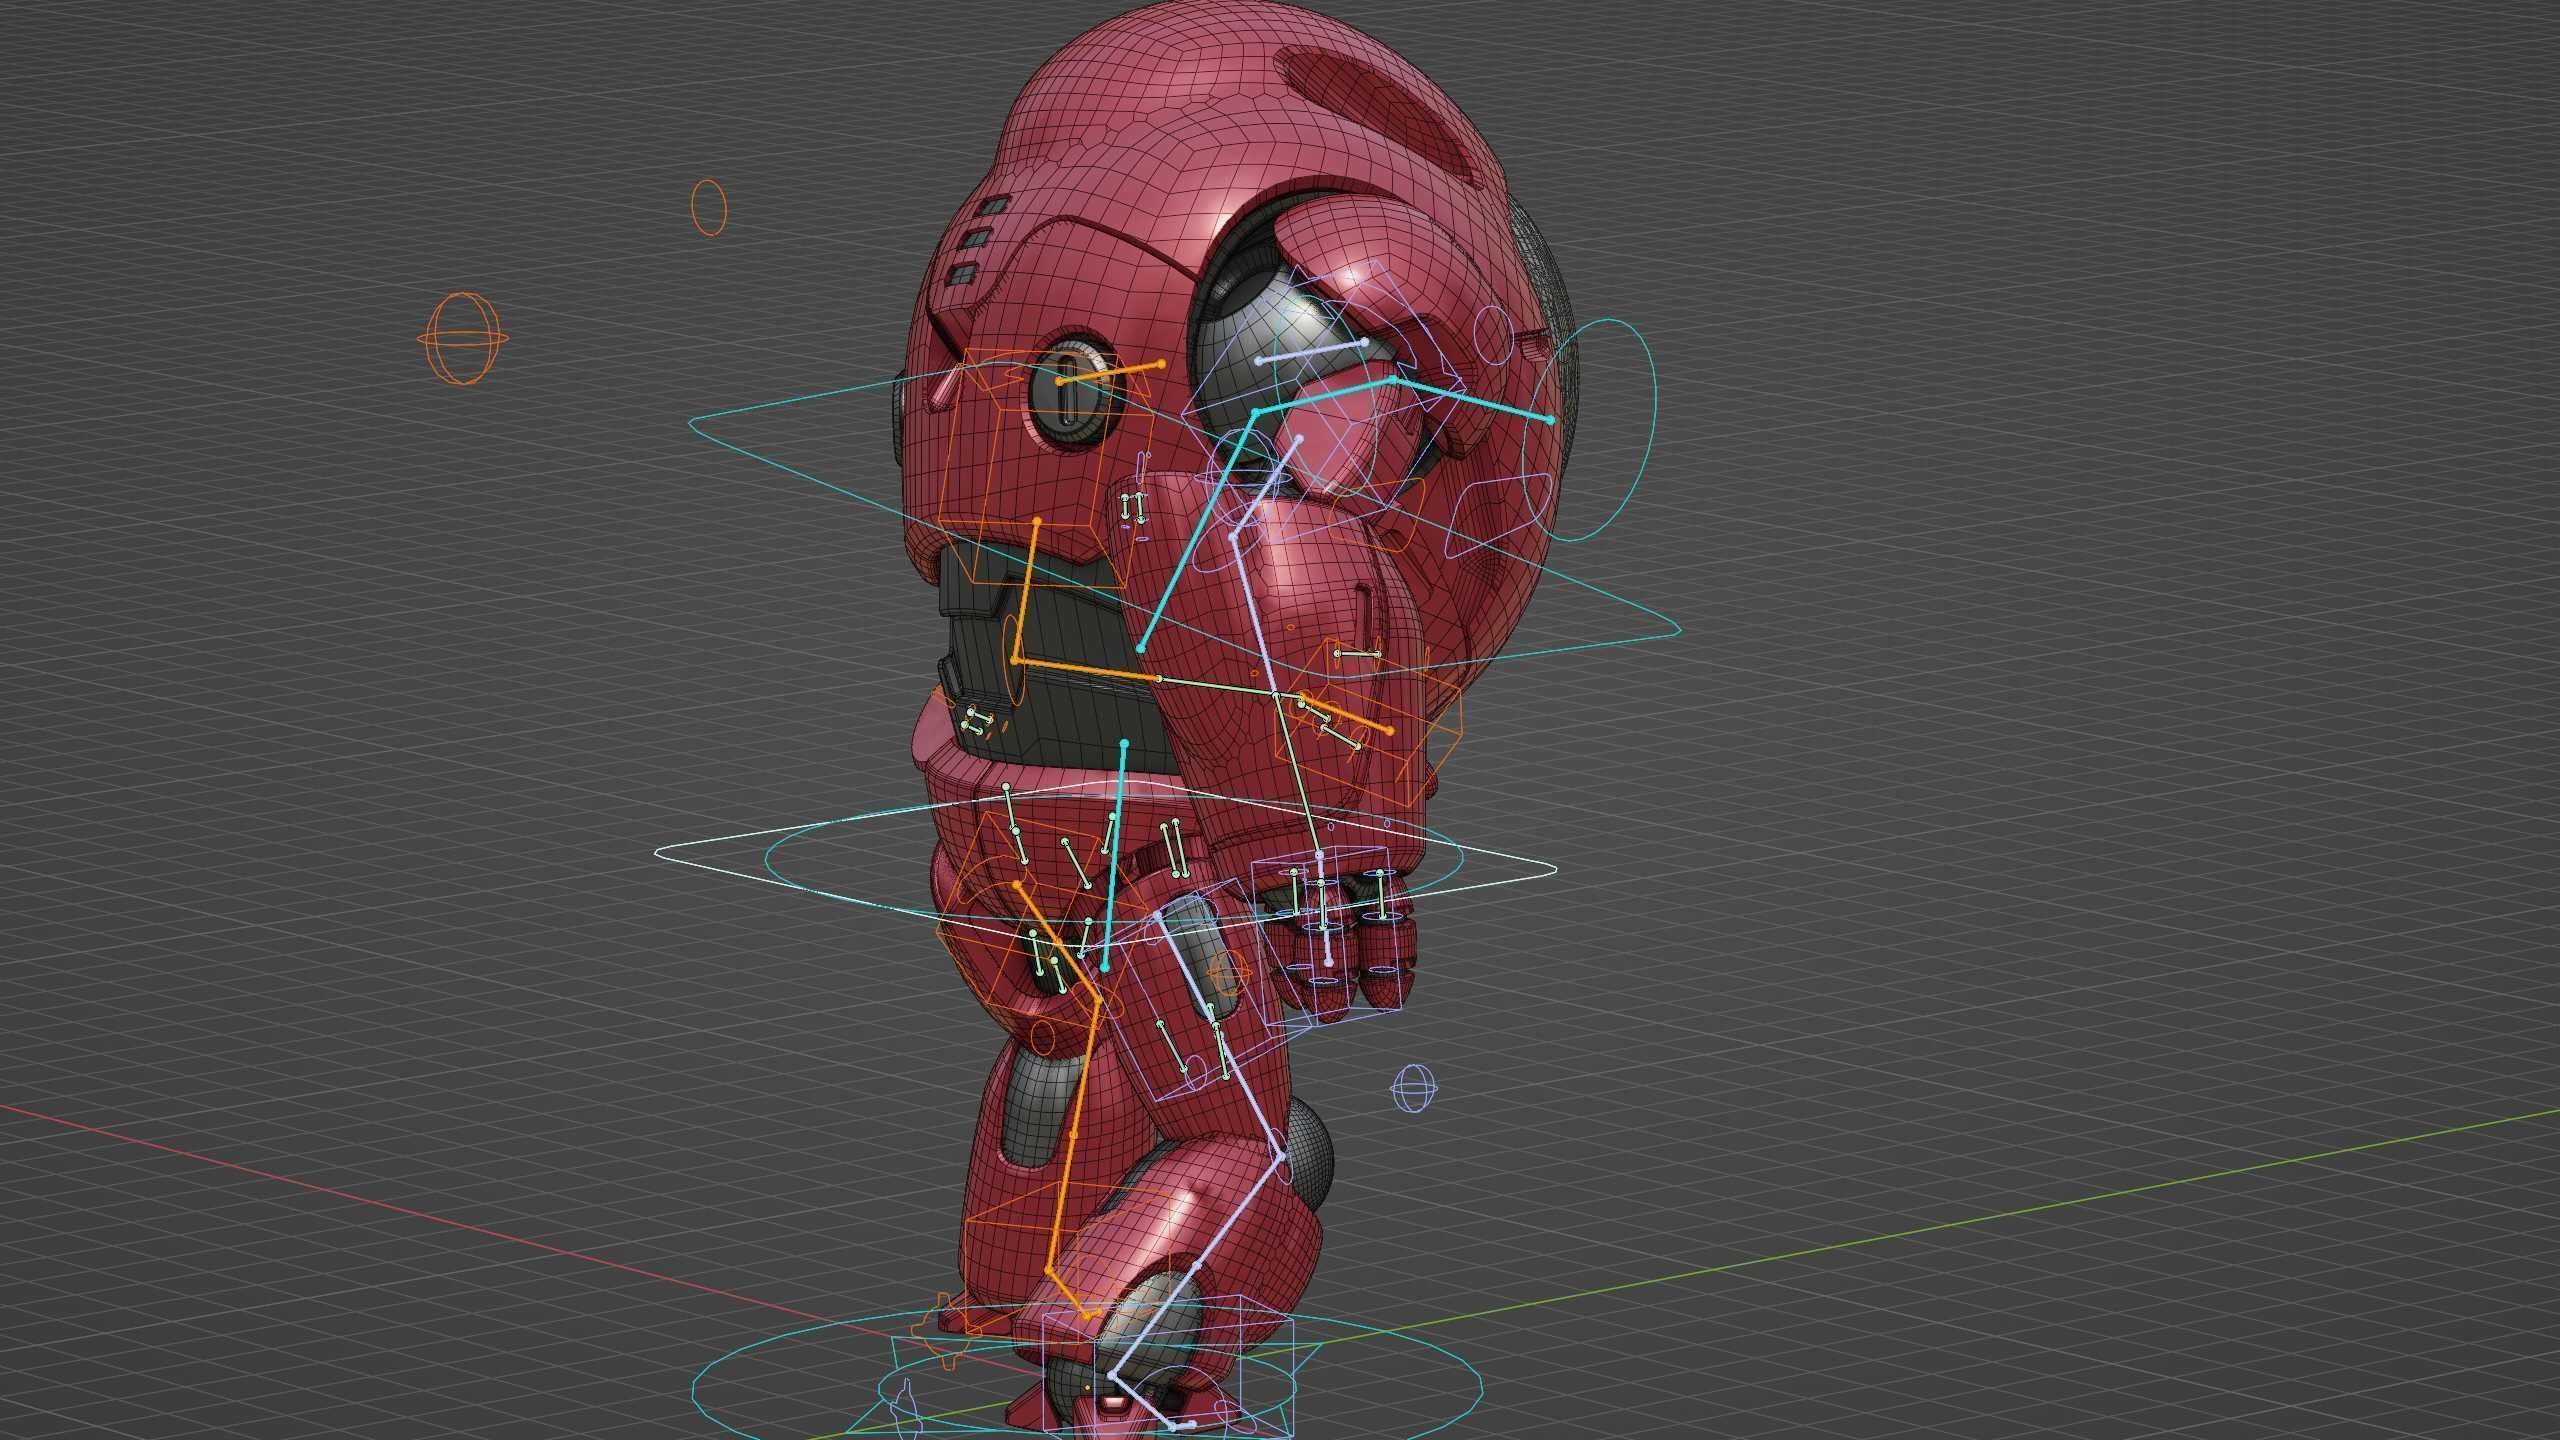Select the orange ring control floating above the wire sphere

(709, 208)
